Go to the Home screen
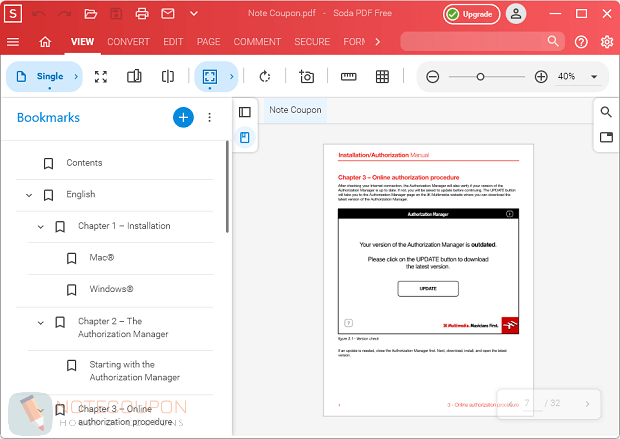The height and width of the screenshot is (439, 620). [x=45, y=42]
